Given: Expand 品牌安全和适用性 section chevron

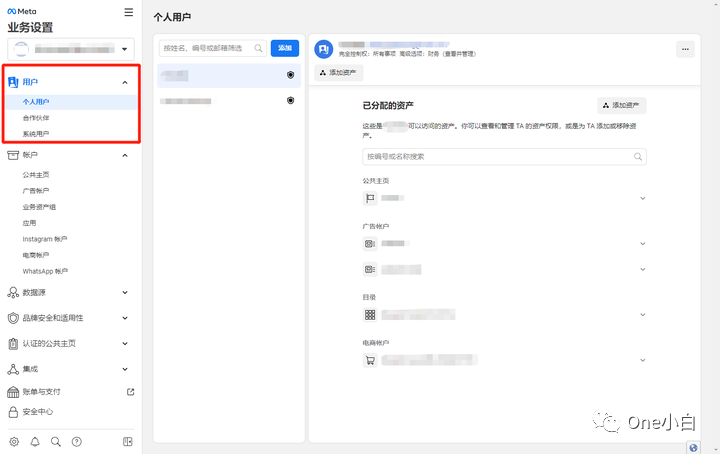Looking at the screenshot, I should pos(124,318).
